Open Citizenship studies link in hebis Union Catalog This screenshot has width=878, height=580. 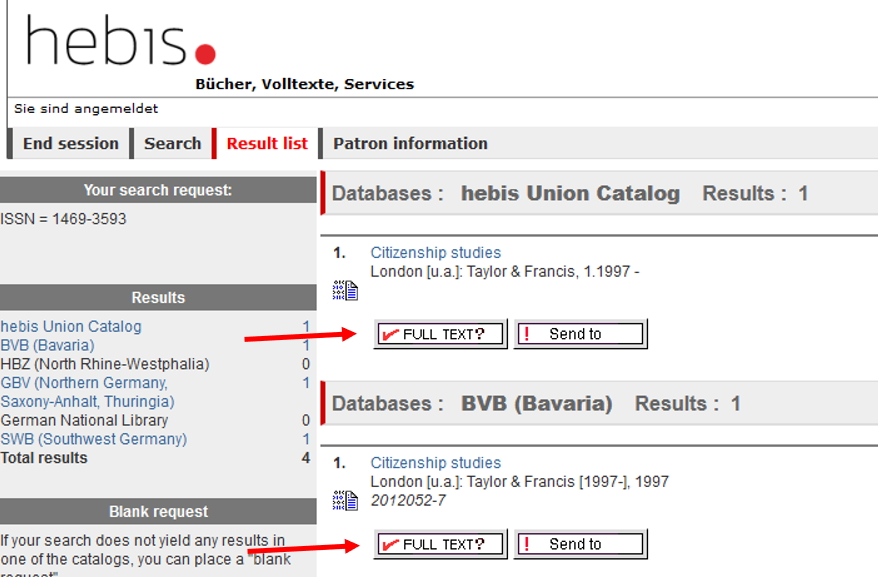[x=436, y=252]
